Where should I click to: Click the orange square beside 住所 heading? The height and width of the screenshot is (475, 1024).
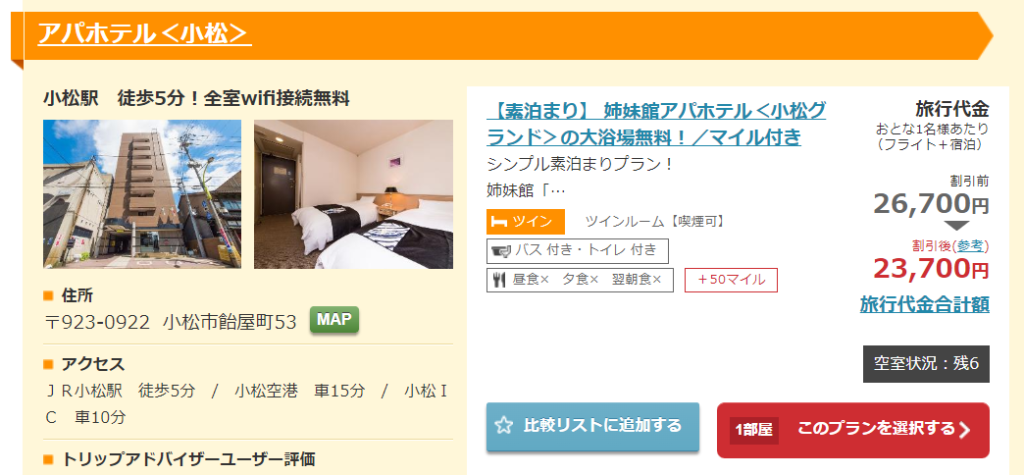coord(48,295)
